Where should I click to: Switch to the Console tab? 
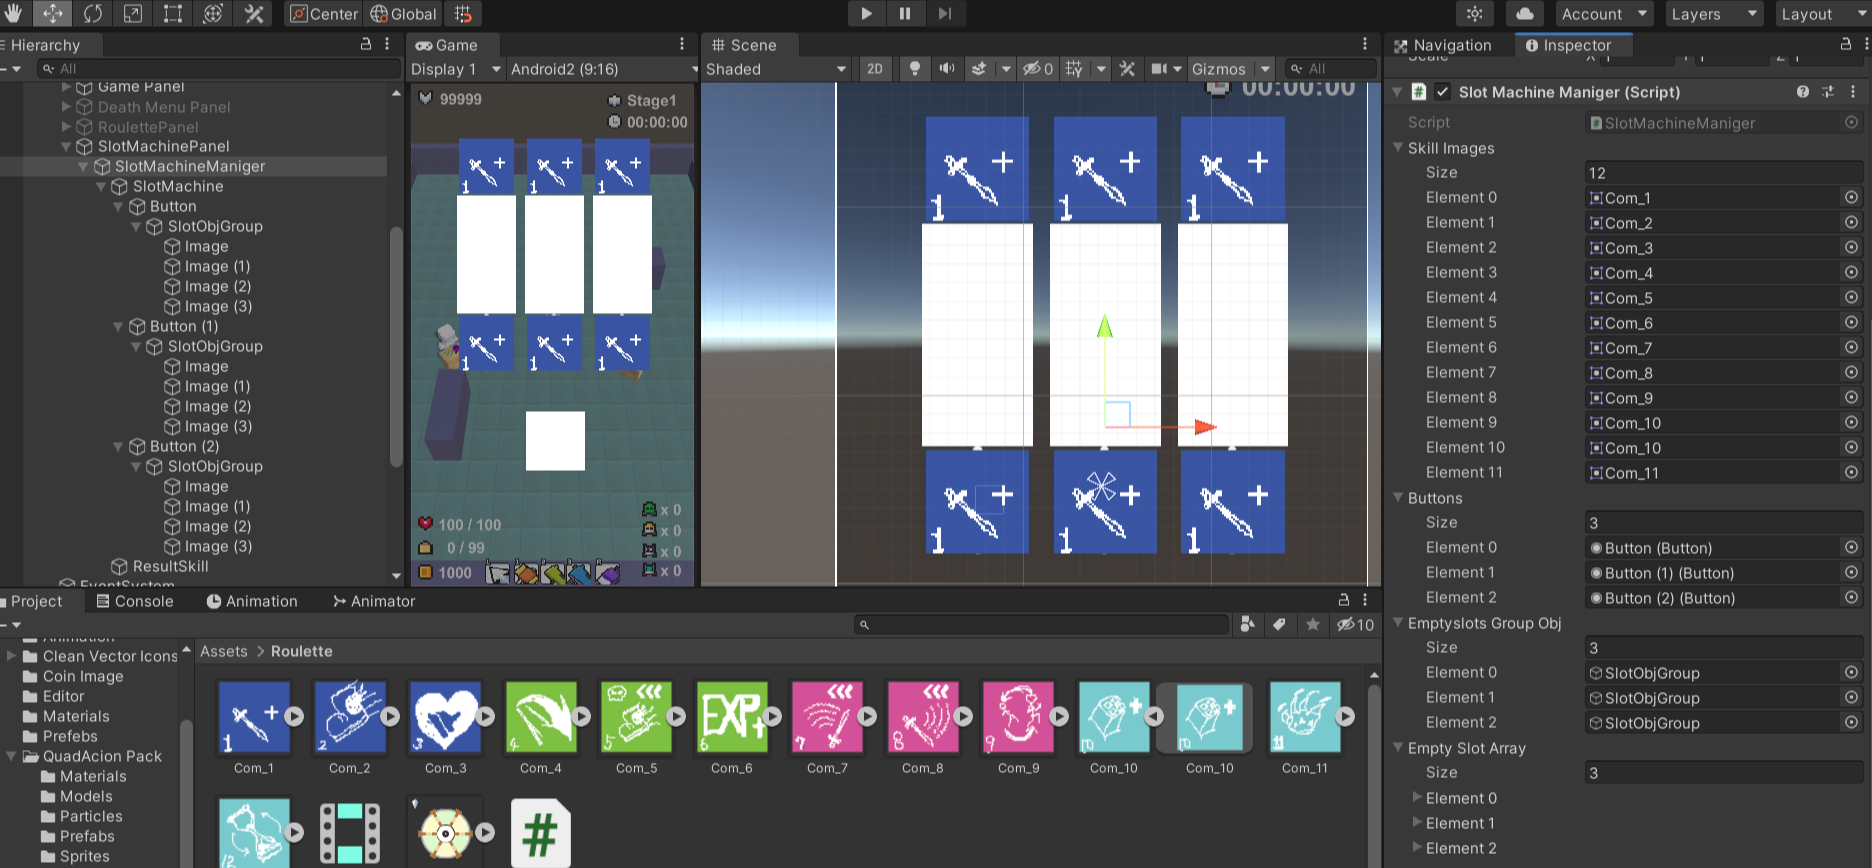(x=134, y=601)
